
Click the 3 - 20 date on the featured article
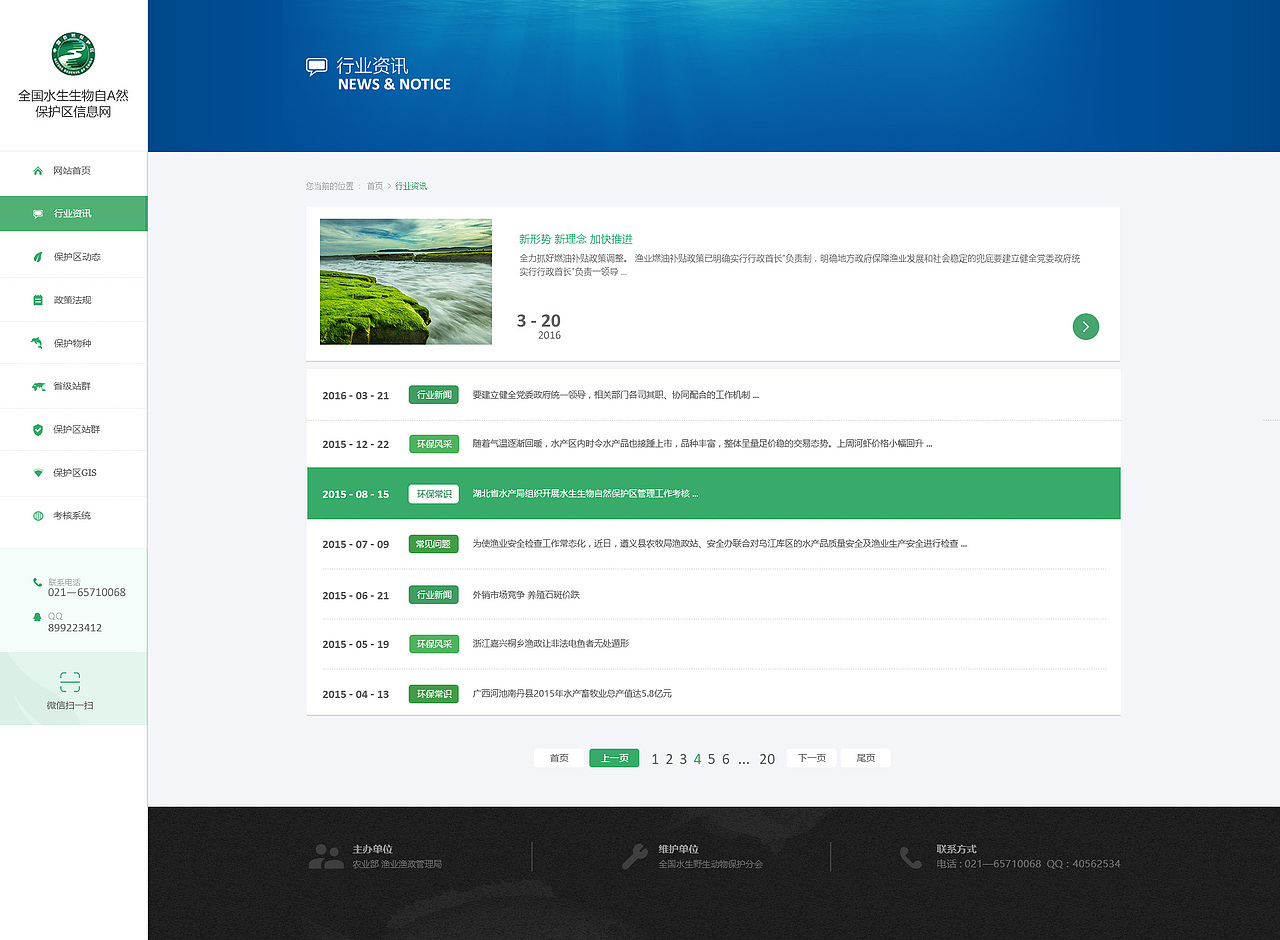[539, 321]
